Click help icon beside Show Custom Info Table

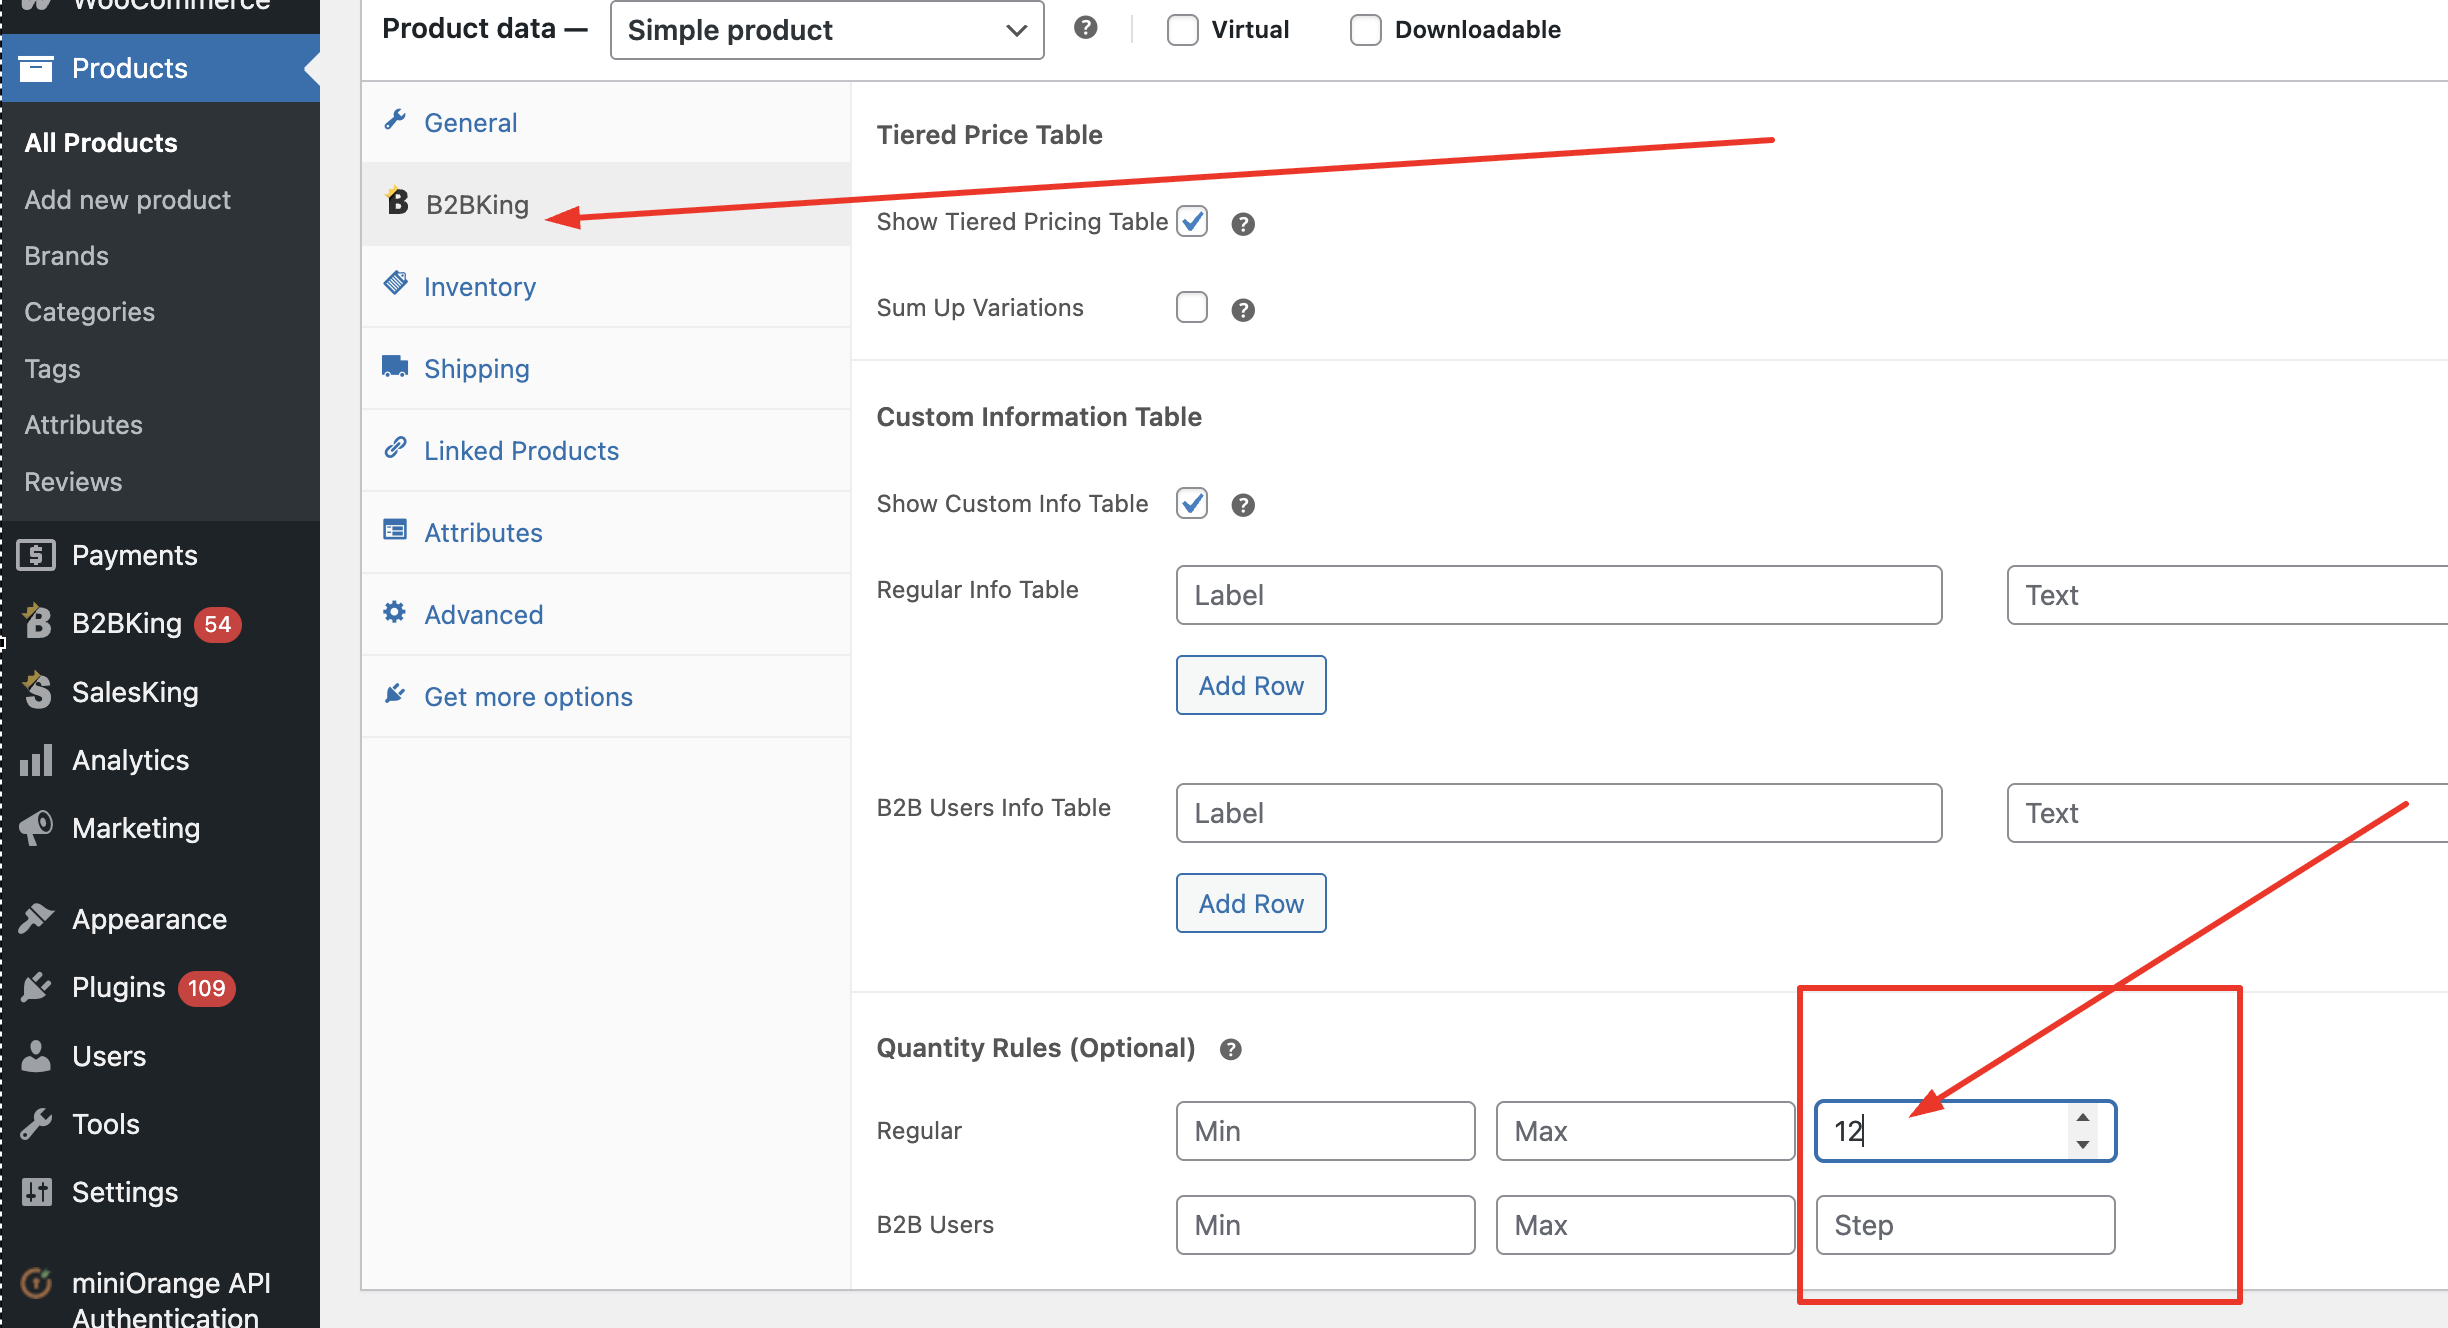click(x=1243, y=505)
